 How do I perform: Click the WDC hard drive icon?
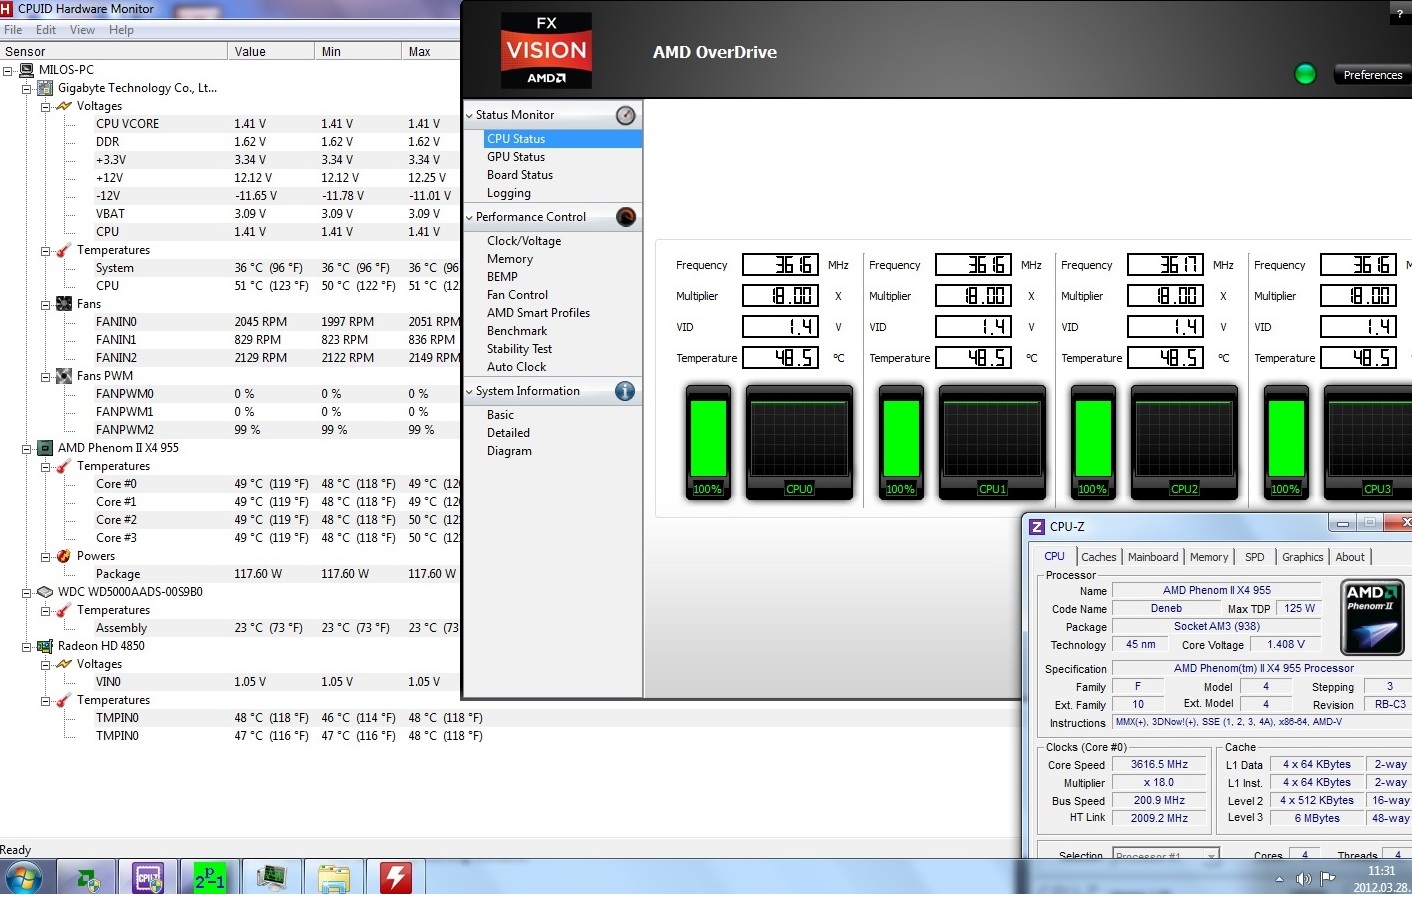pos(45,592)
